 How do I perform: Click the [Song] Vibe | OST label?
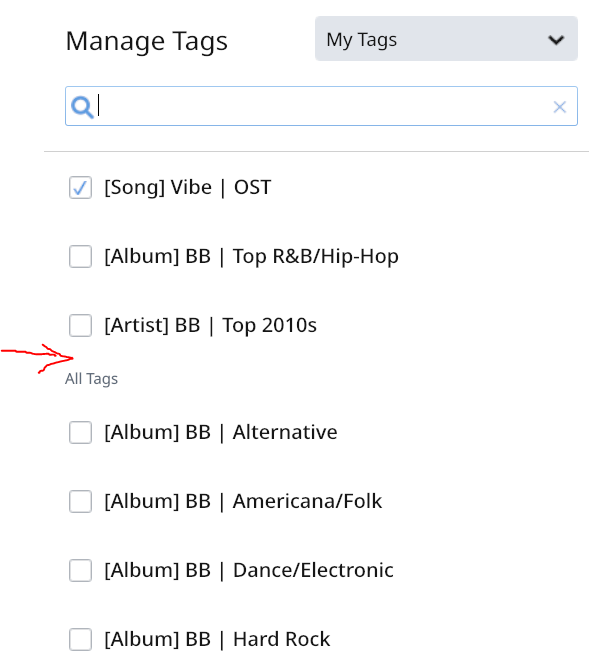coord(188,187)
